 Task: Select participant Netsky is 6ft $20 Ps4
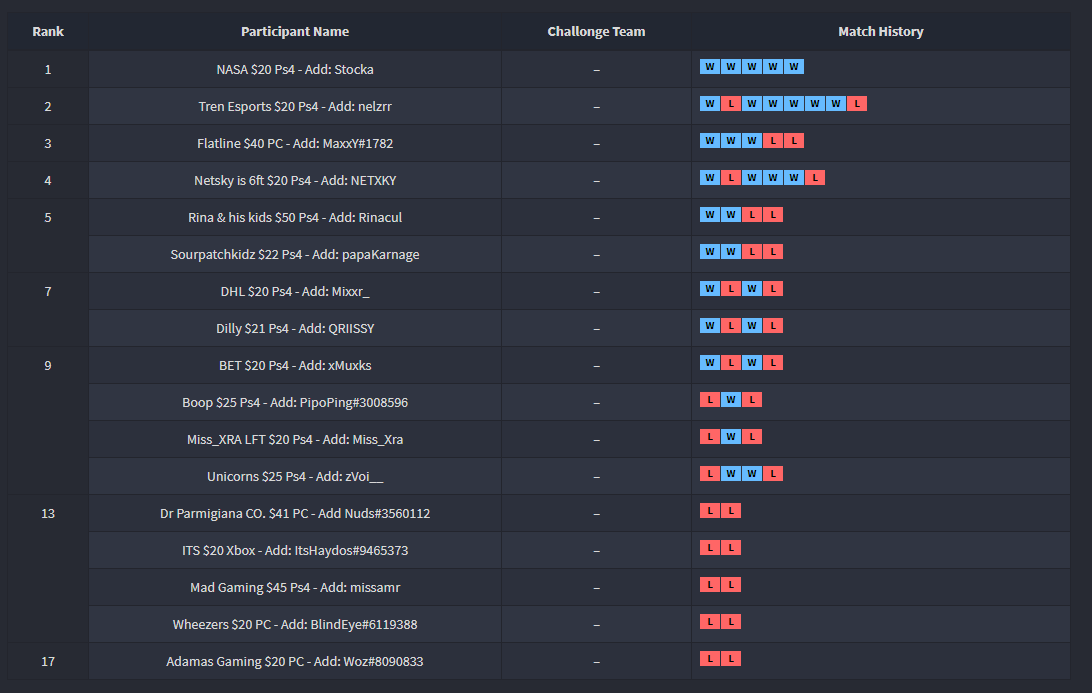click(x=295, y=180)
